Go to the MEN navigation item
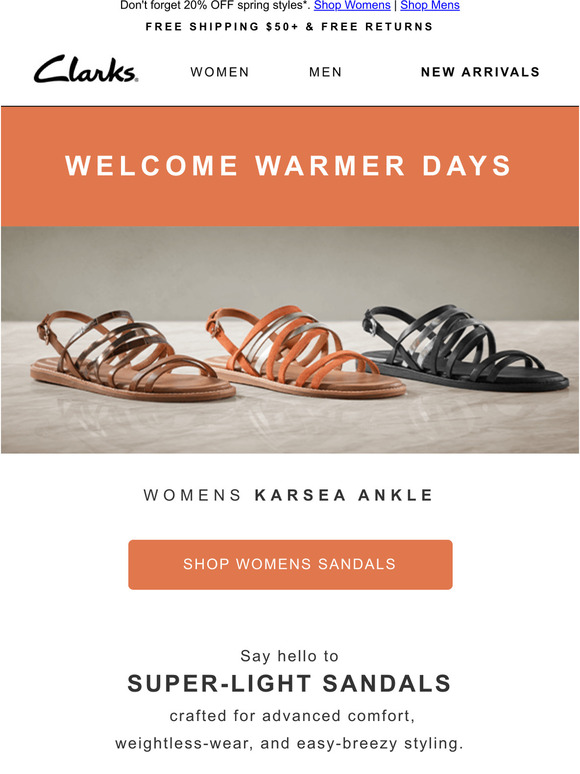This screenshot has height=774, width=580. click(x=325, y=72)
